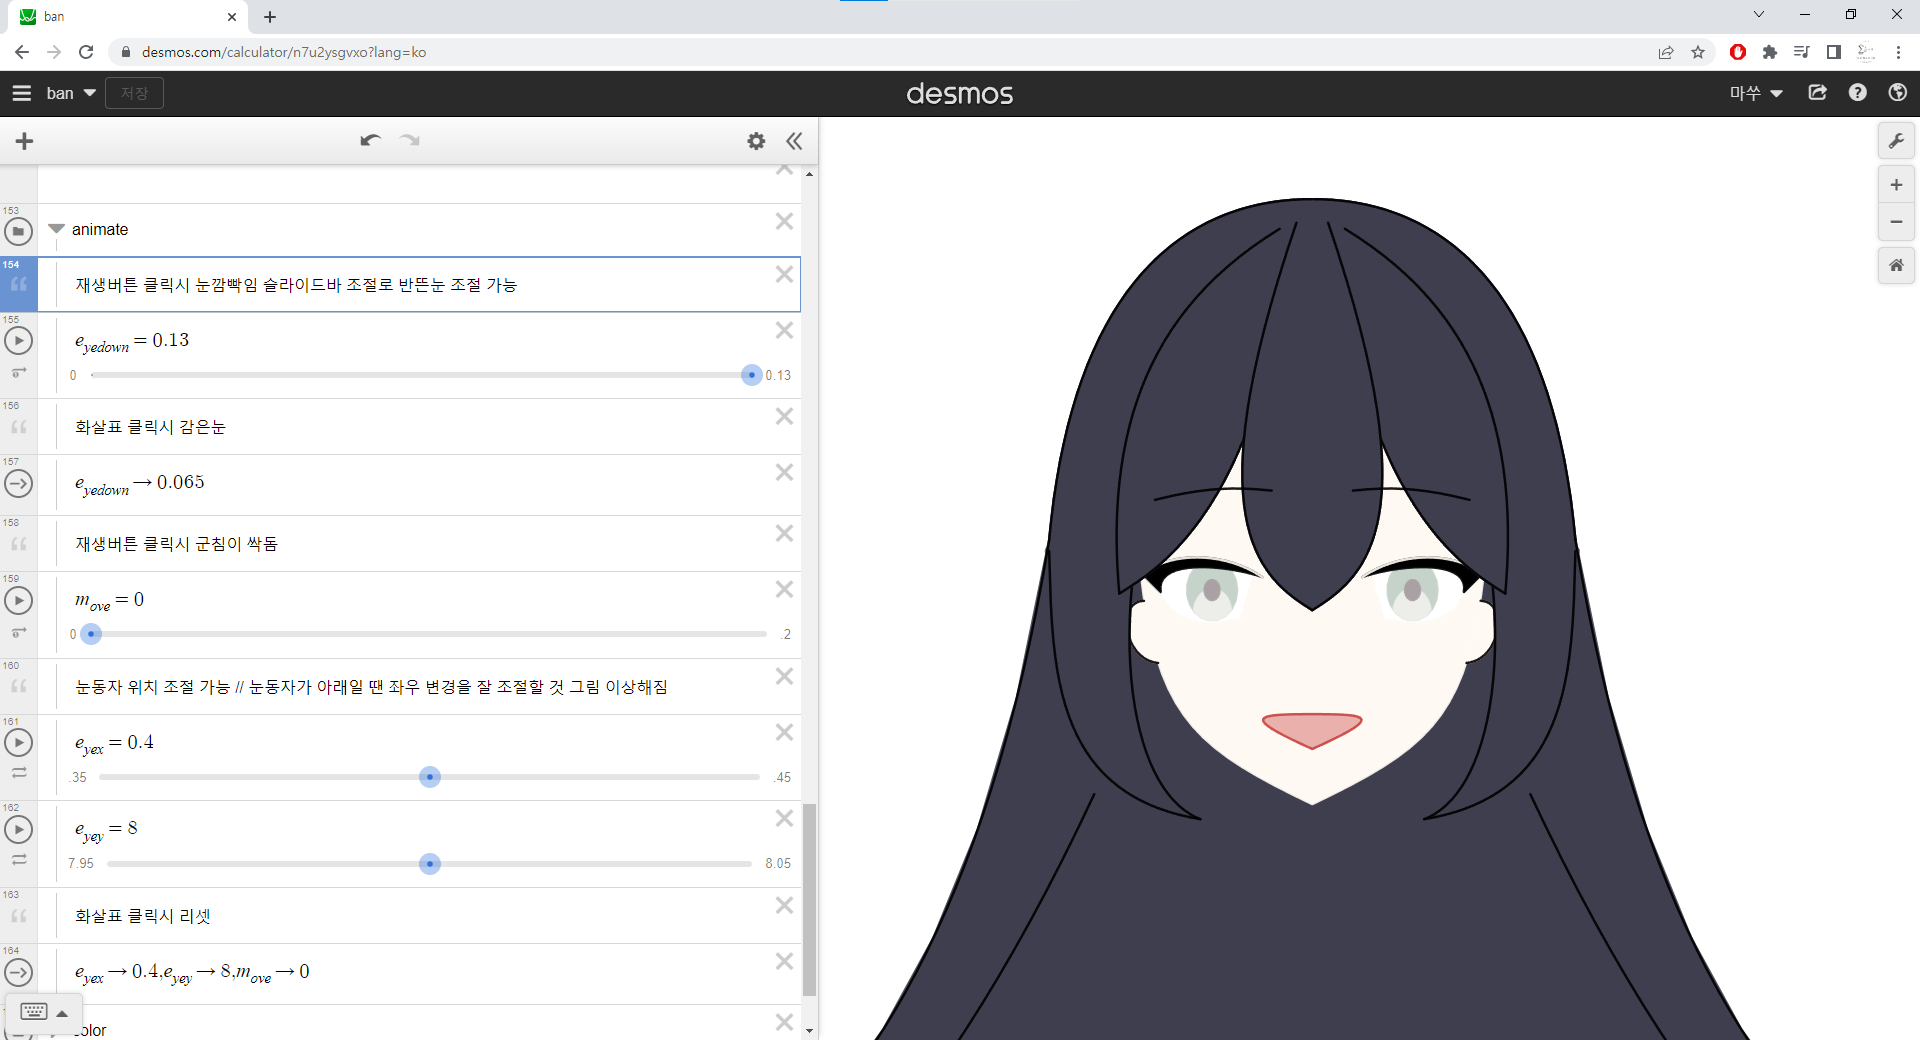Undo the last expression change

point(370,141)
